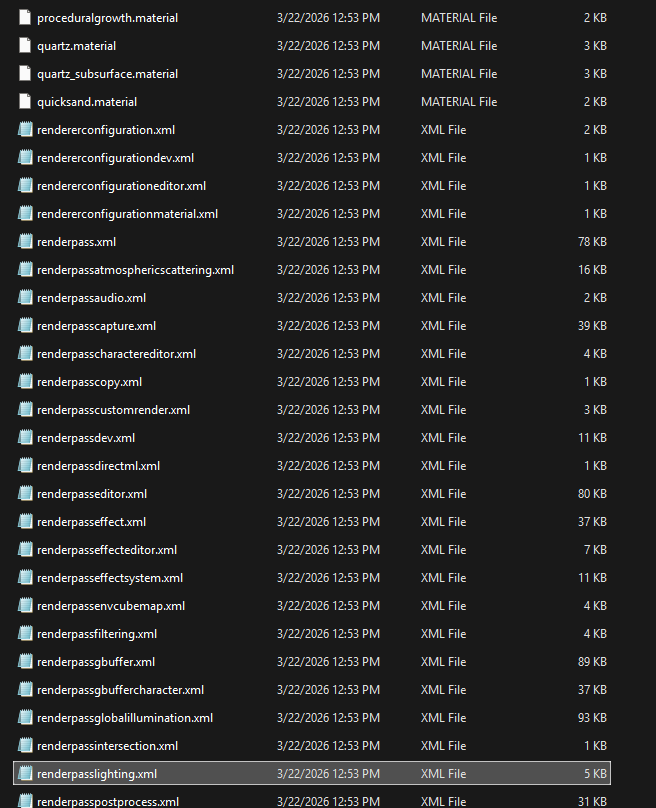Select the file name renderpassintersection.xml

pos(107,746)
